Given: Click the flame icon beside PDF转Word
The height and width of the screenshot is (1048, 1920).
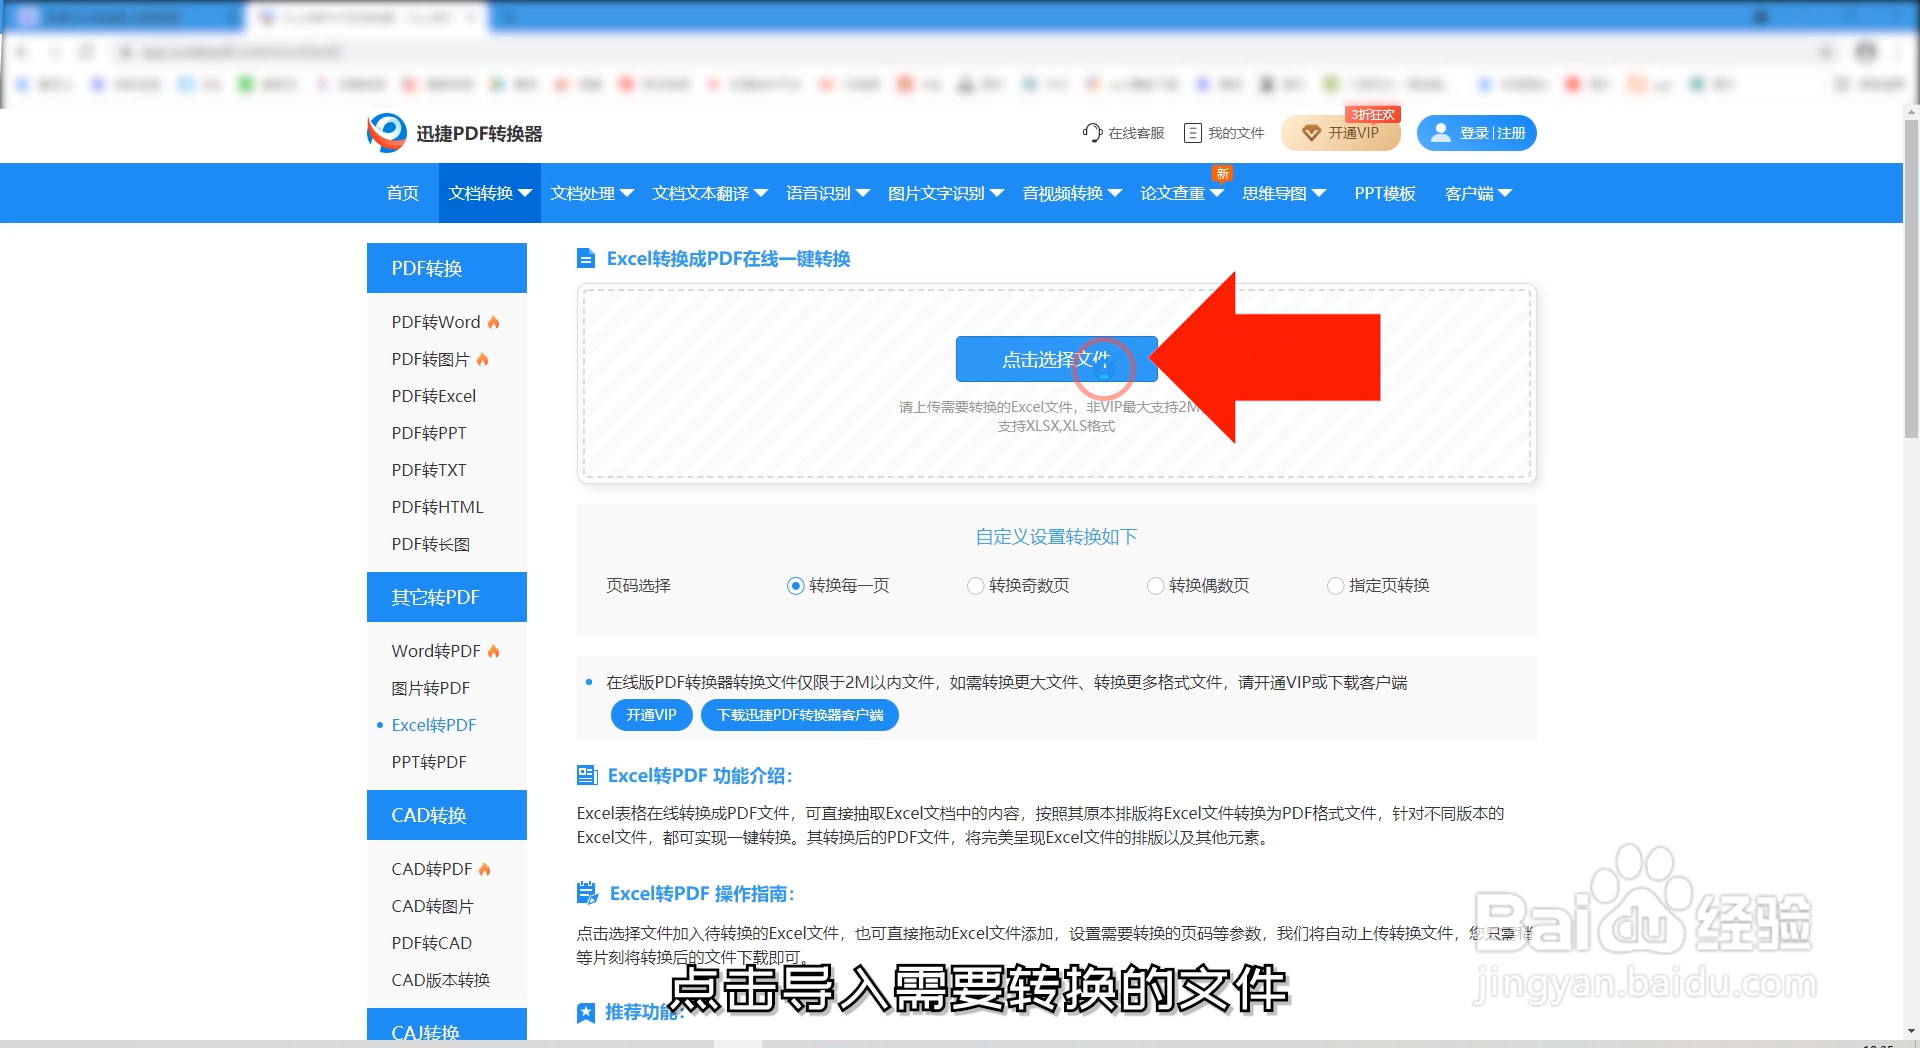Looking at the screenshot, I should pyautogui.click(x=492, y=321).
